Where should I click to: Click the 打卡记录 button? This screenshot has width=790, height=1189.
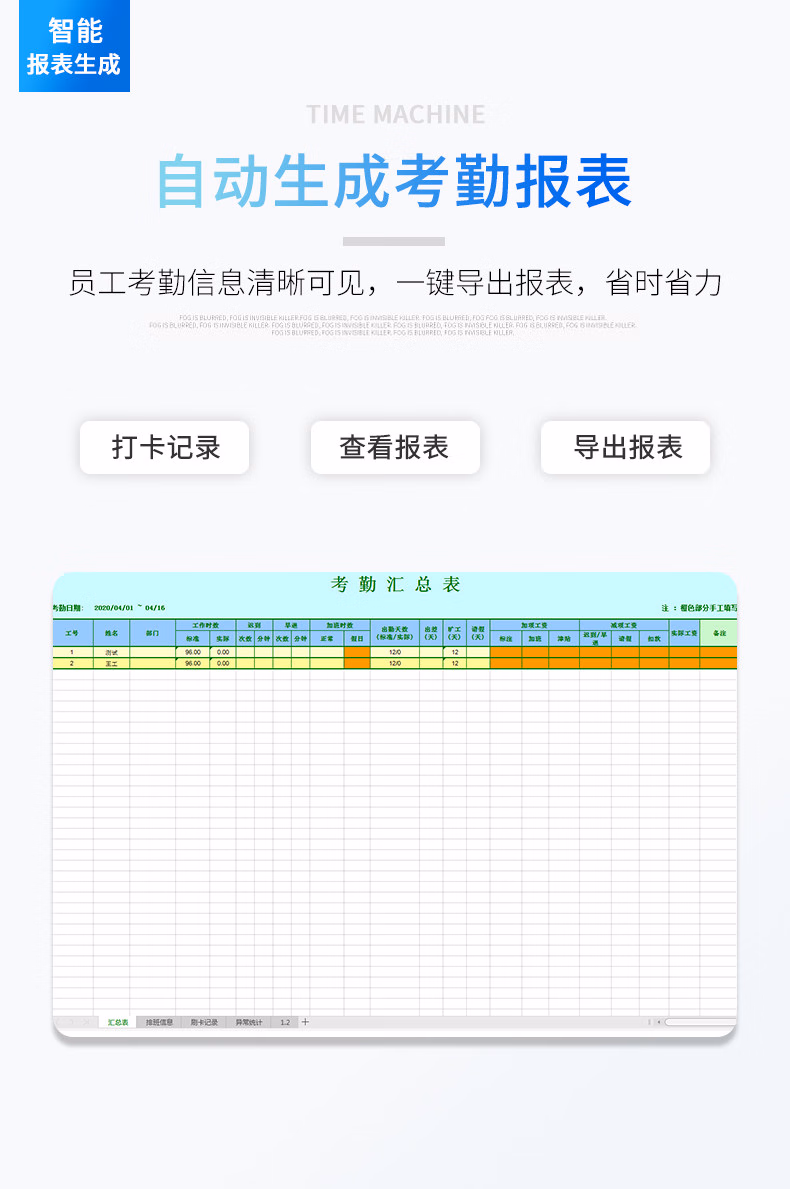(165, 447)
